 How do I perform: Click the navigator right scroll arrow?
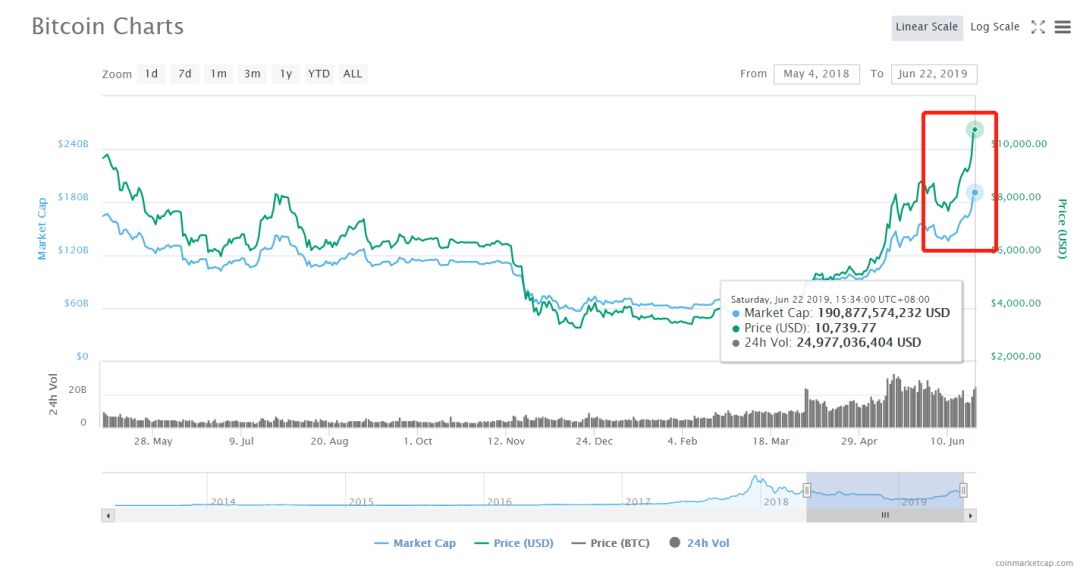[x=970, y=515]
